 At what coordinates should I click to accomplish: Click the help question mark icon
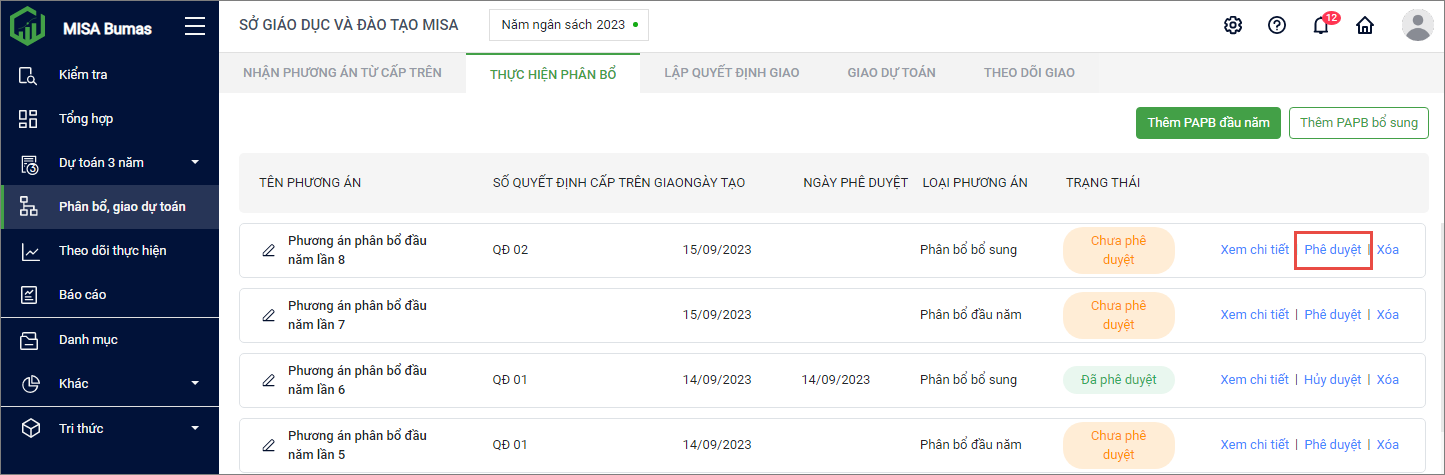click(x=1277, y=25)
